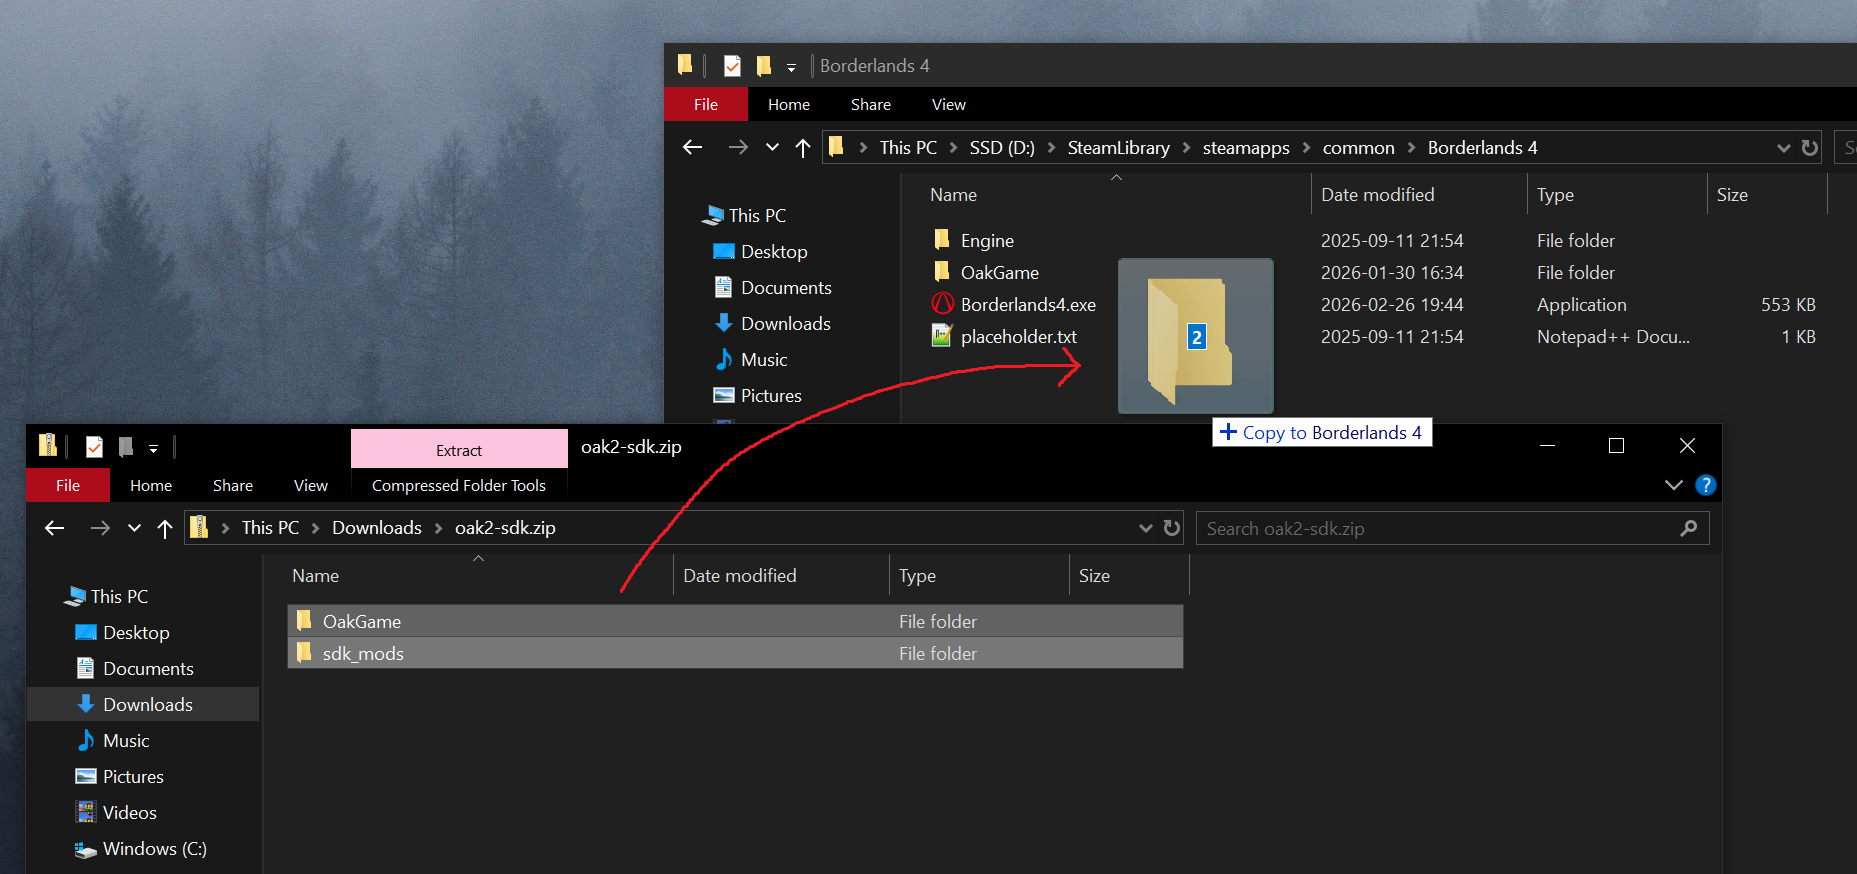Click Downloads breadcrumb in oak2-sdk.zip address bar
Image resolution: width=1857 pixels, height=874 pixels.
377,528
